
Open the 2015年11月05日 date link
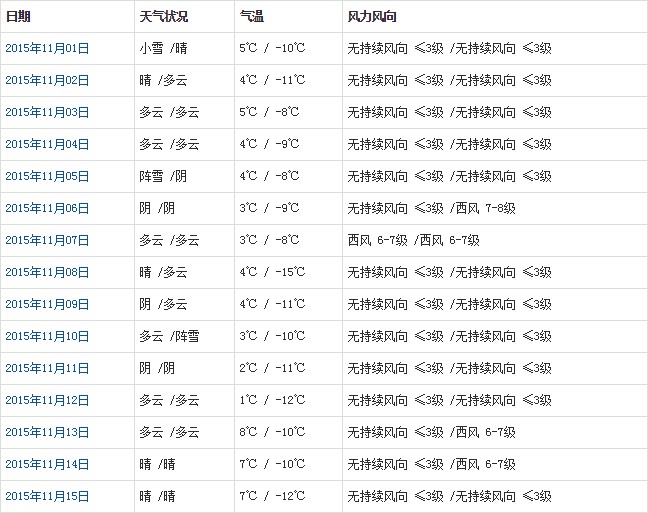47,176
